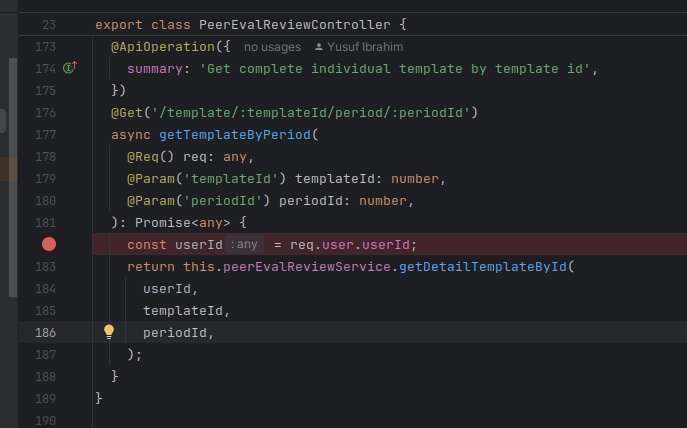Click the @Param('periodId') decorator
Screen dimensions: 687x428
tap(198, 201)
